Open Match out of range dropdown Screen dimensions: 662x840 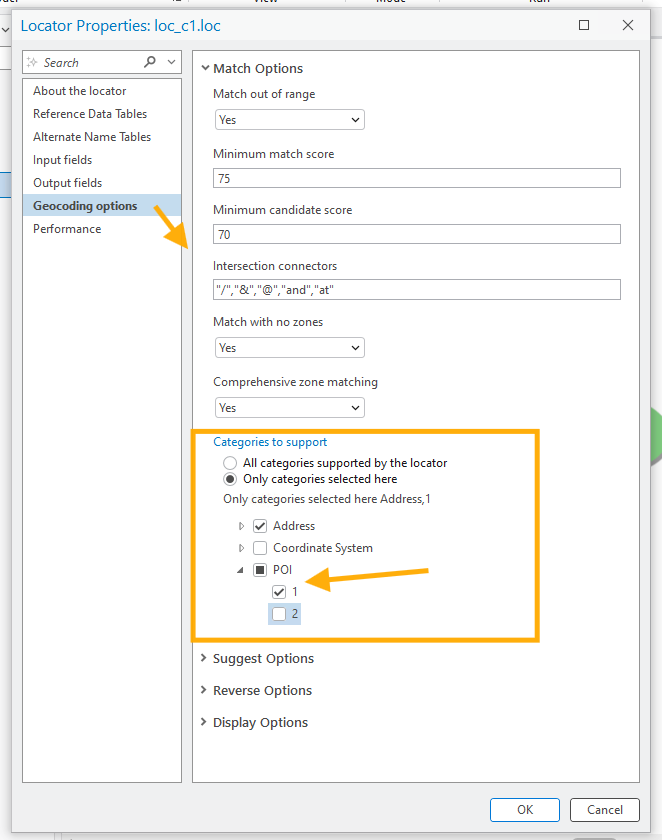tap(290, 120)
